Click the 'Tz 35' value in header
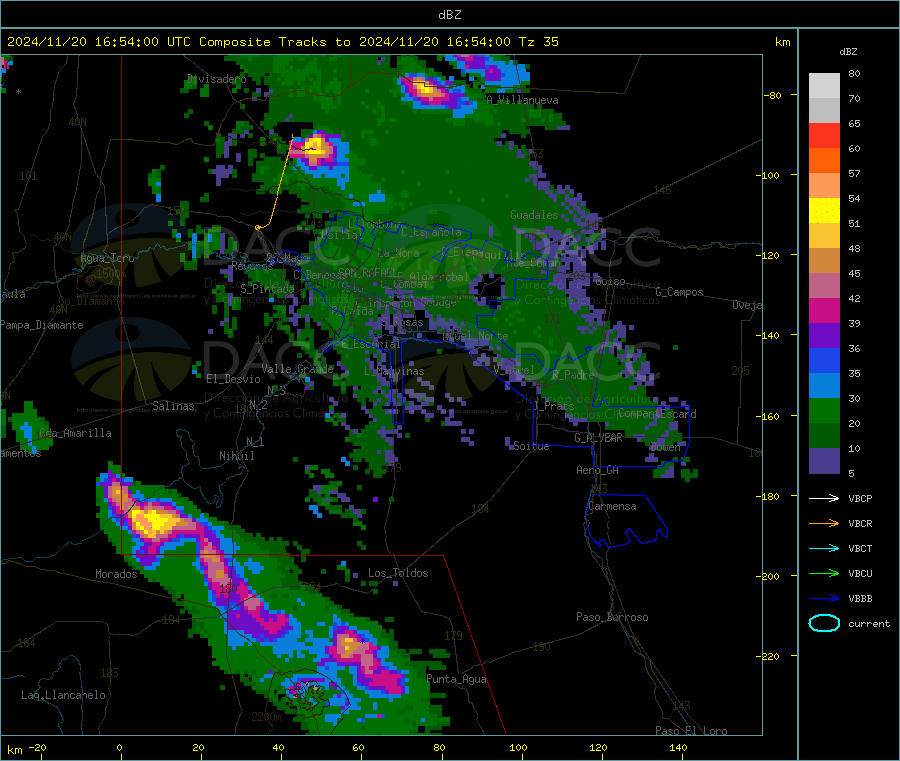 point(538,42)
